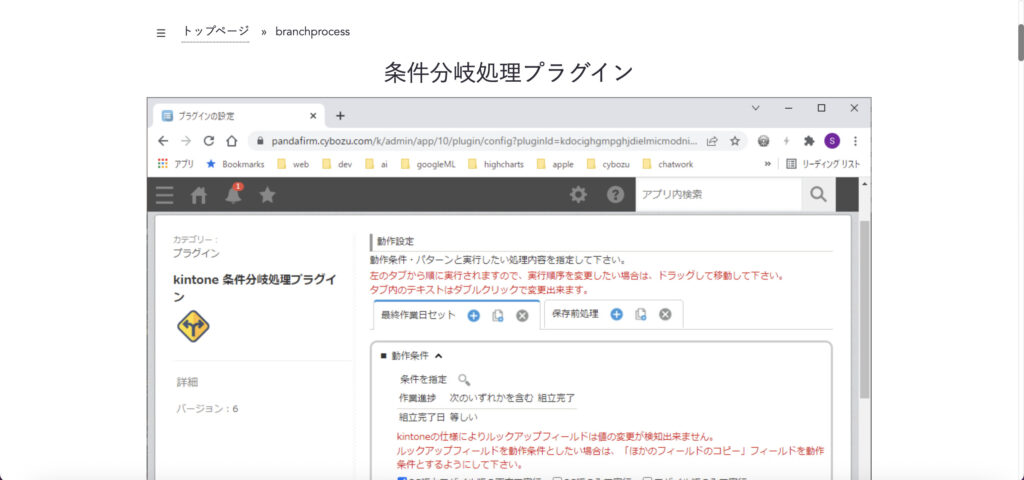Click the 組立完了日 等しい condition text
Image resolution: width=1024 pixels, height=480 pixels.
tap(438, 417)
